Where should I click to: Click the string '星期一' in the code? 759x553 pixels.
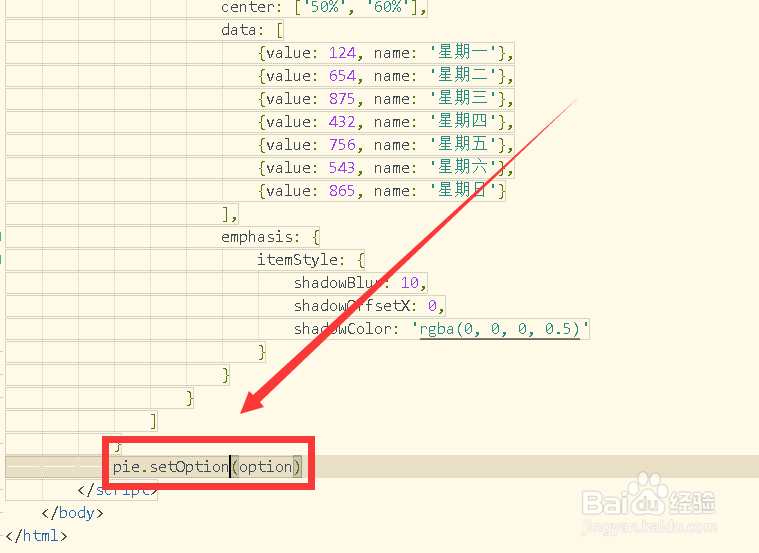[x=463, y=52]
